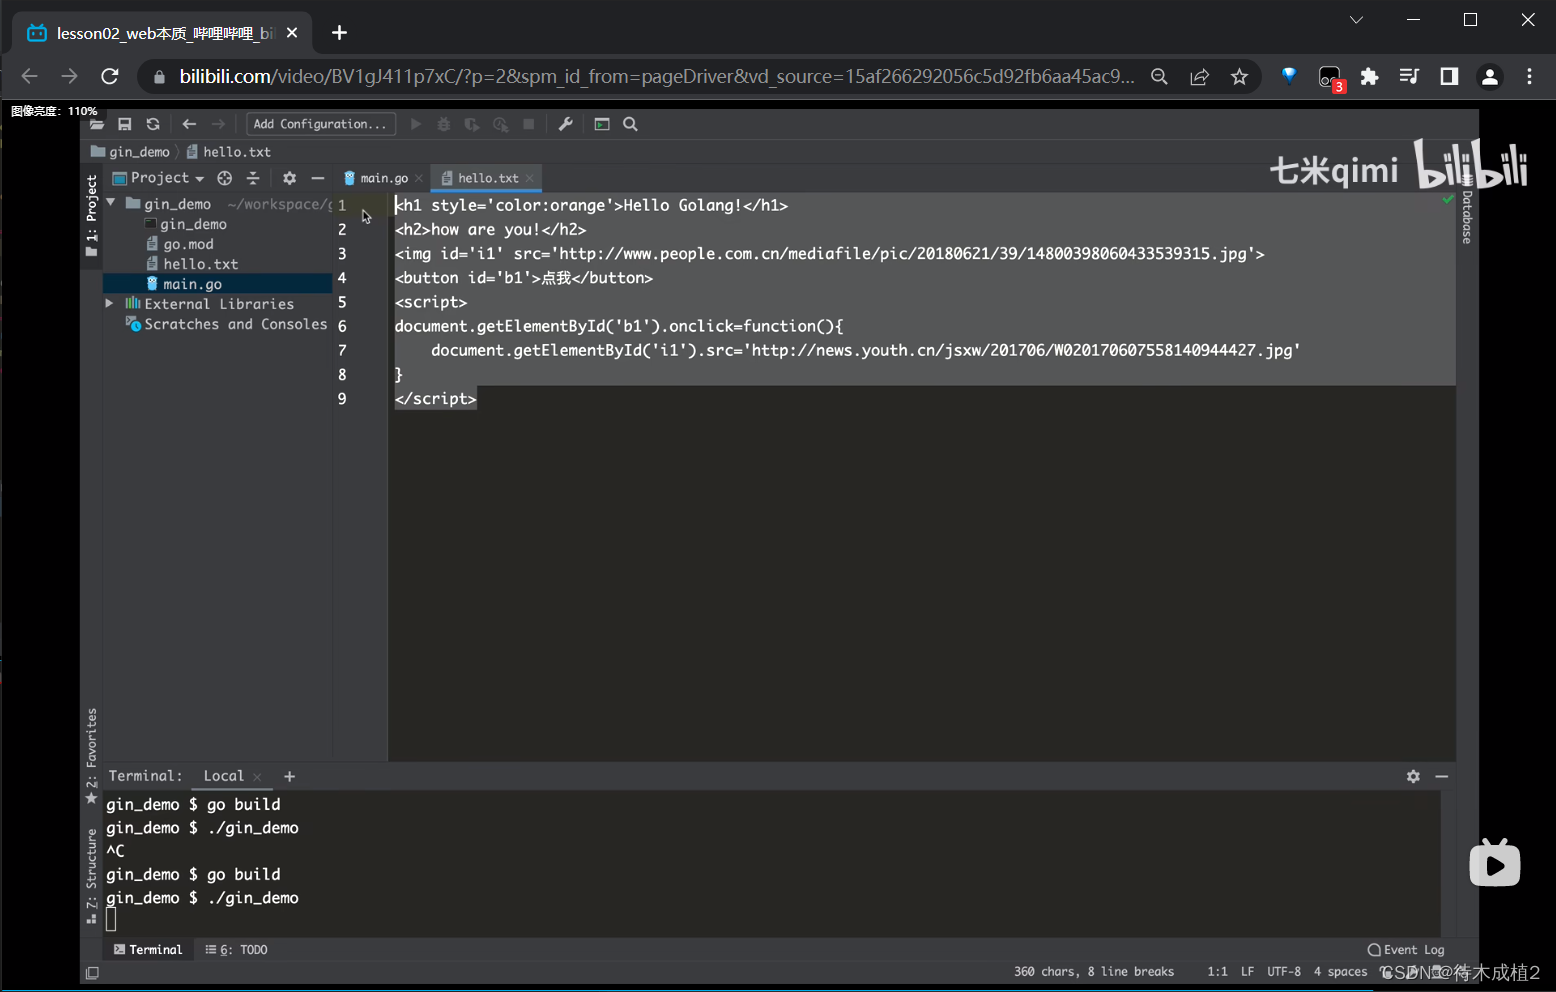The width and height of the screenshot is (1556, 992).
Task: Open the 6: TODO tool window
Action: pyautogui.click(x=237, y=950)
